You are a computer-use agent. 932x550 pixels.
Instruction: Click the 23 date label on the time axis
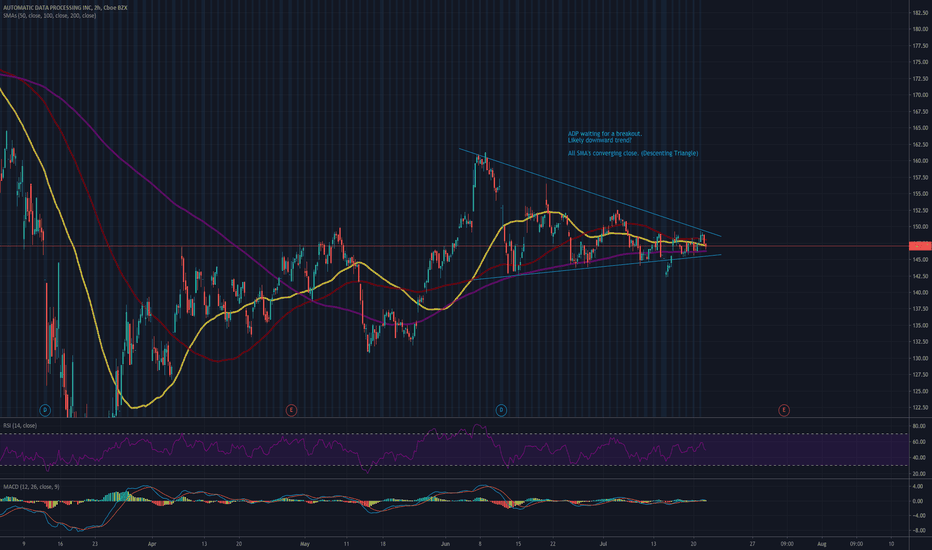(95, 543)
